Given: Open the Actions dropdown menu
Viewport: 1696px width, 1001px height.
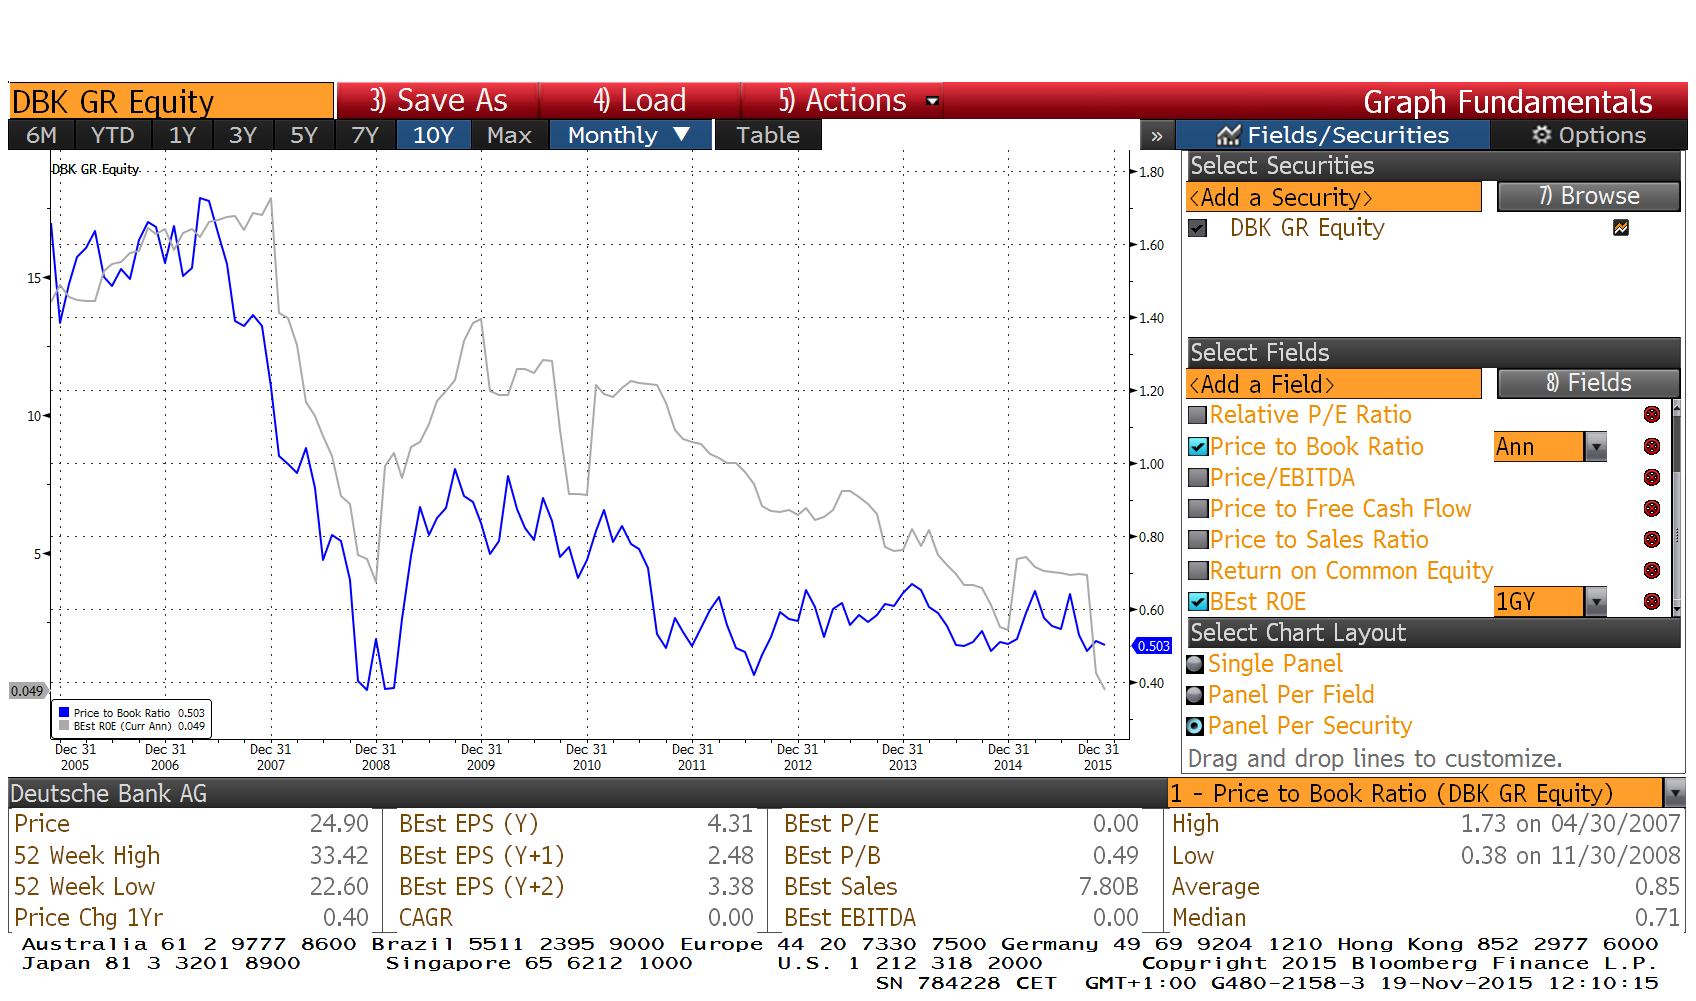Looking at the screenshot, I should tap(932, 101).
